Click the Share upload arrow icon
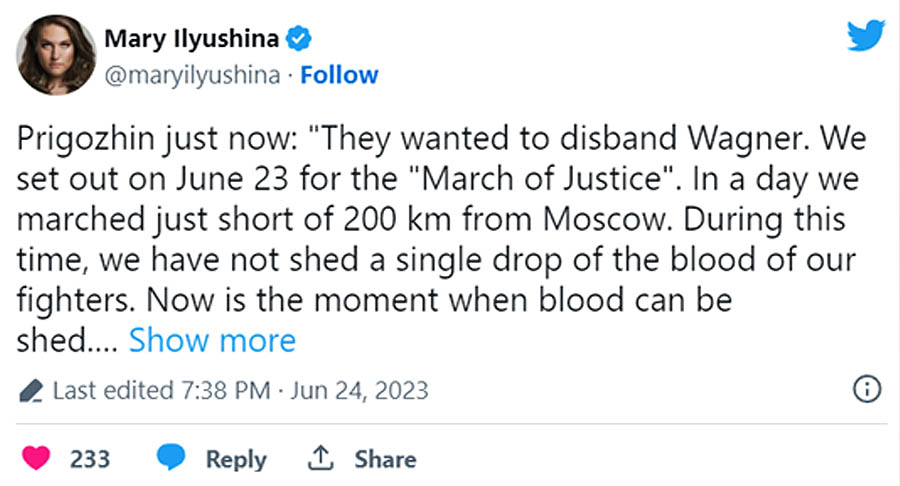Image resolution: width=900 pixels, height=486 pixels. (320, 459)
